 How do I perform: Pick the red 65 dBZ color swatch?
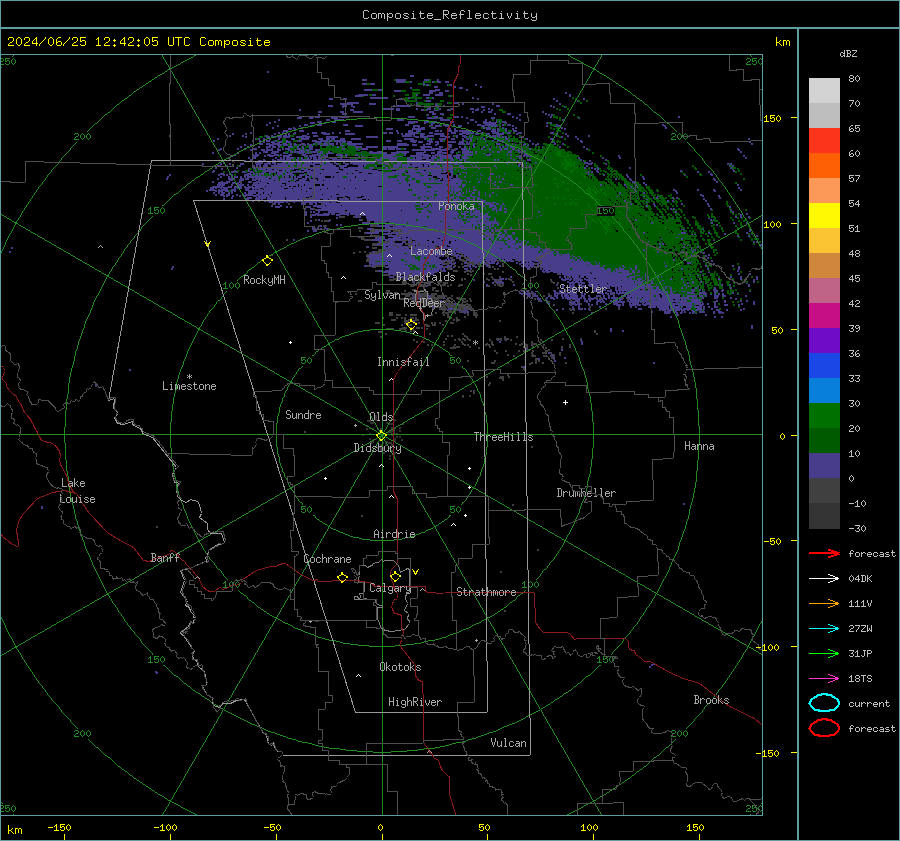tap(824, 140)
